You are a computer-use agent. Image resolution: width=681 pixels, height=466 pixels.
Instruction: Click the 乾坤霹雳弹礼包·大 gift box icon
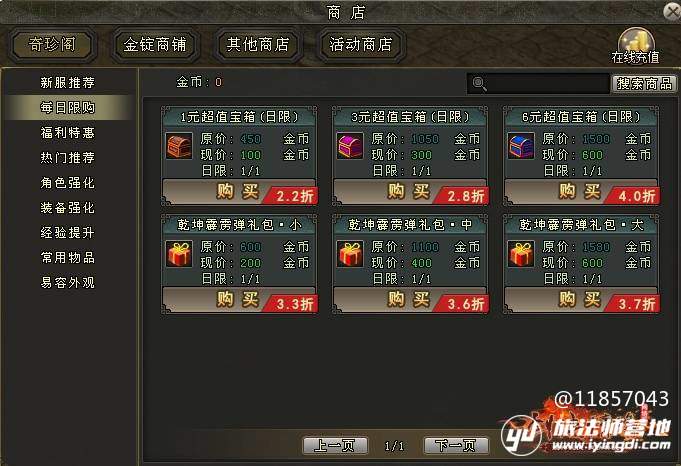pos(521,254)
